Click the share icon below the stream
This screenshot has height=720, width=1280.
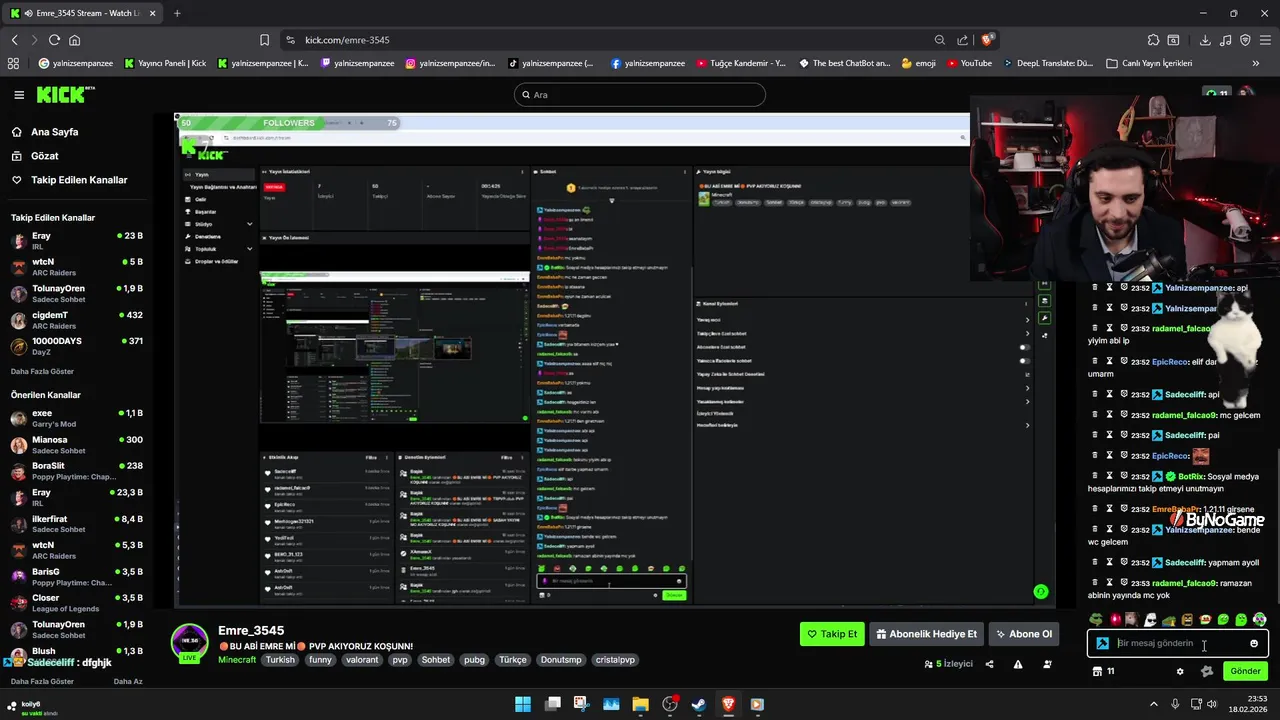coord(989,664)
